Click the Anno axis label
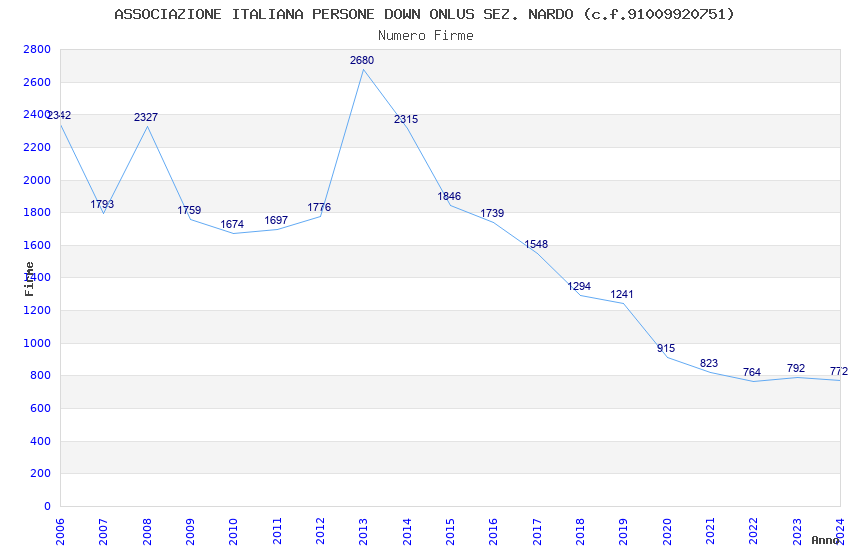 coord(825,540)
